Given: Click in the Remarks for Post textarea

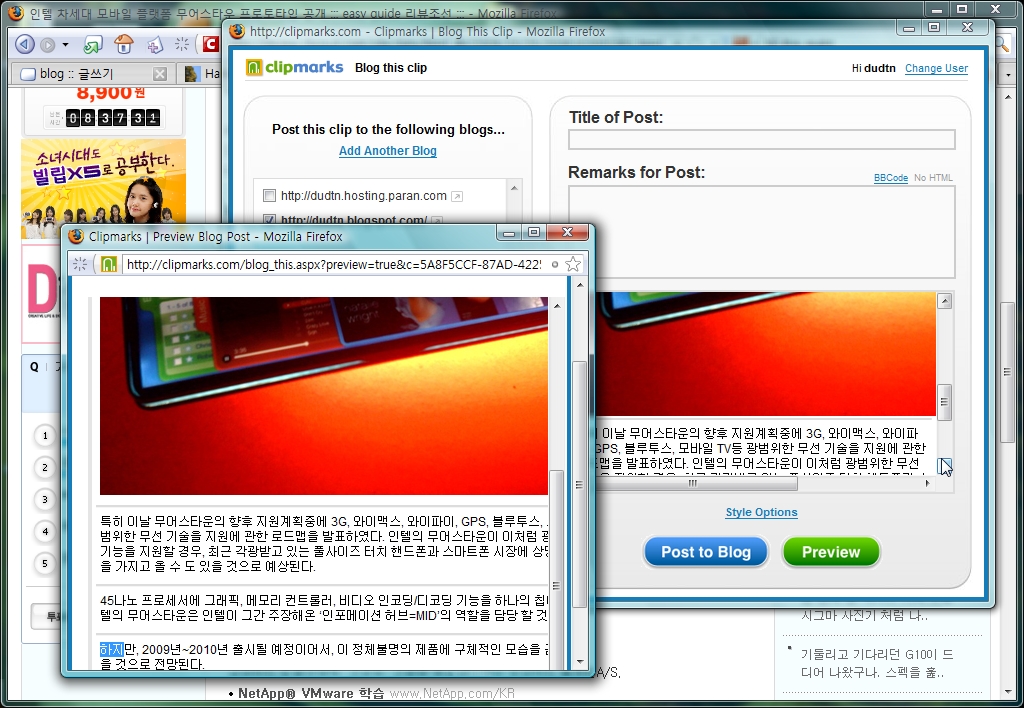Looking at the screenshot, I should point(761,232).
